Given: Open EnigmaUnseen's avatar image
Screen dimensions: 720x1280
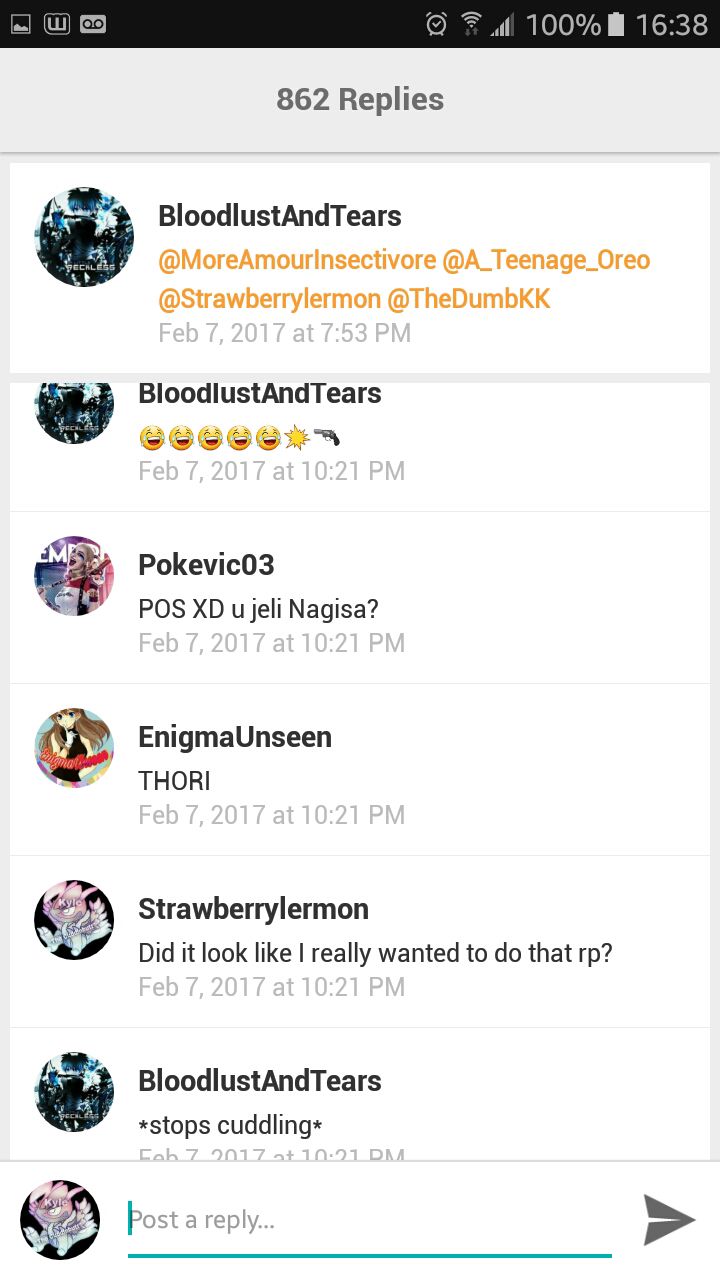Looking at the screenshot, I should coord(74,747).
